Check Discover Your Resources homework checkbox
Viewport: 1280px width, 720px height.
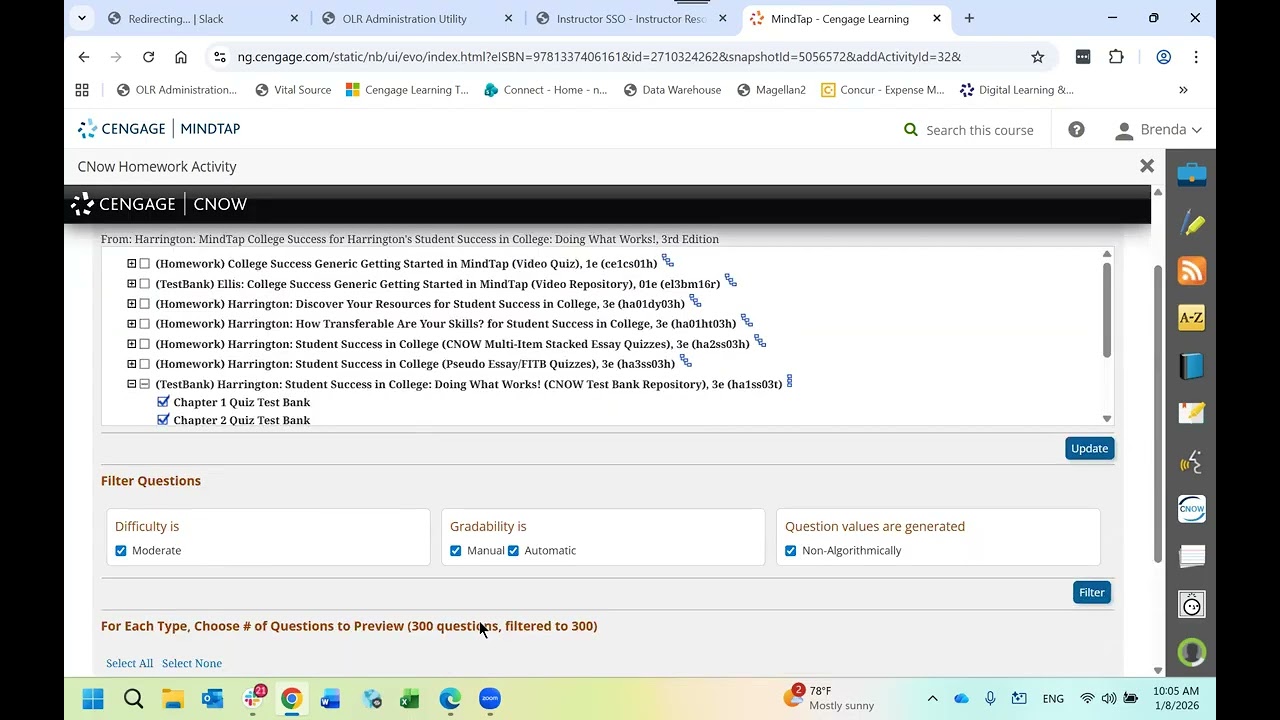[145, 304]
